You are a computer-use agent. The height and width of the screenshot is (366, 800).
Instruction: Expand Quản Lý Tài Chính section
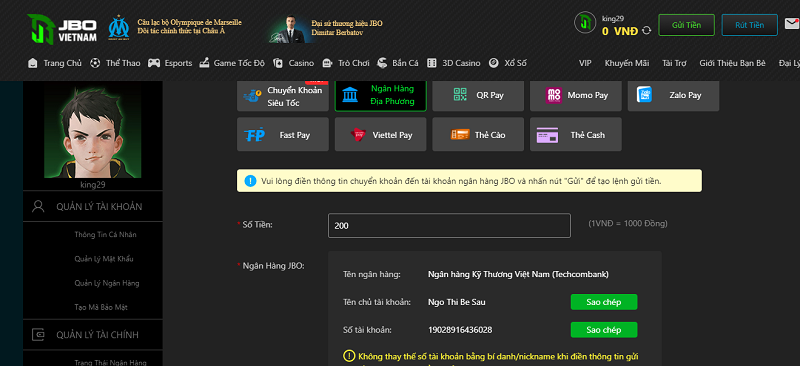coord(92,334)
